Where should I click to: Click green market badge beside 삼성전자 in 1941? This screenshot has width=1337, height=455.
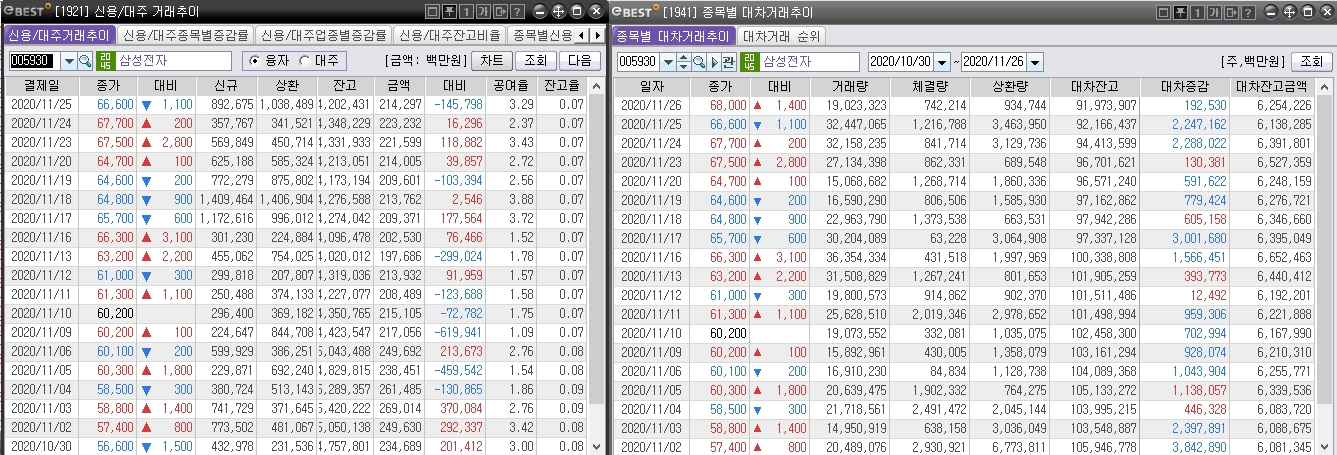coord(750,62)
